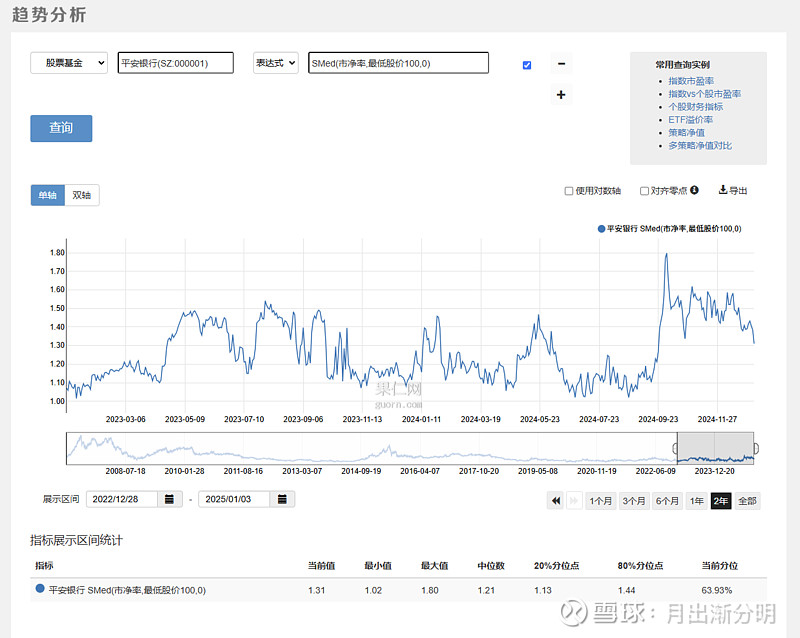Click the 导出 download icon
800x638 pixels.
pyautogui.click(x=723, y=190)
